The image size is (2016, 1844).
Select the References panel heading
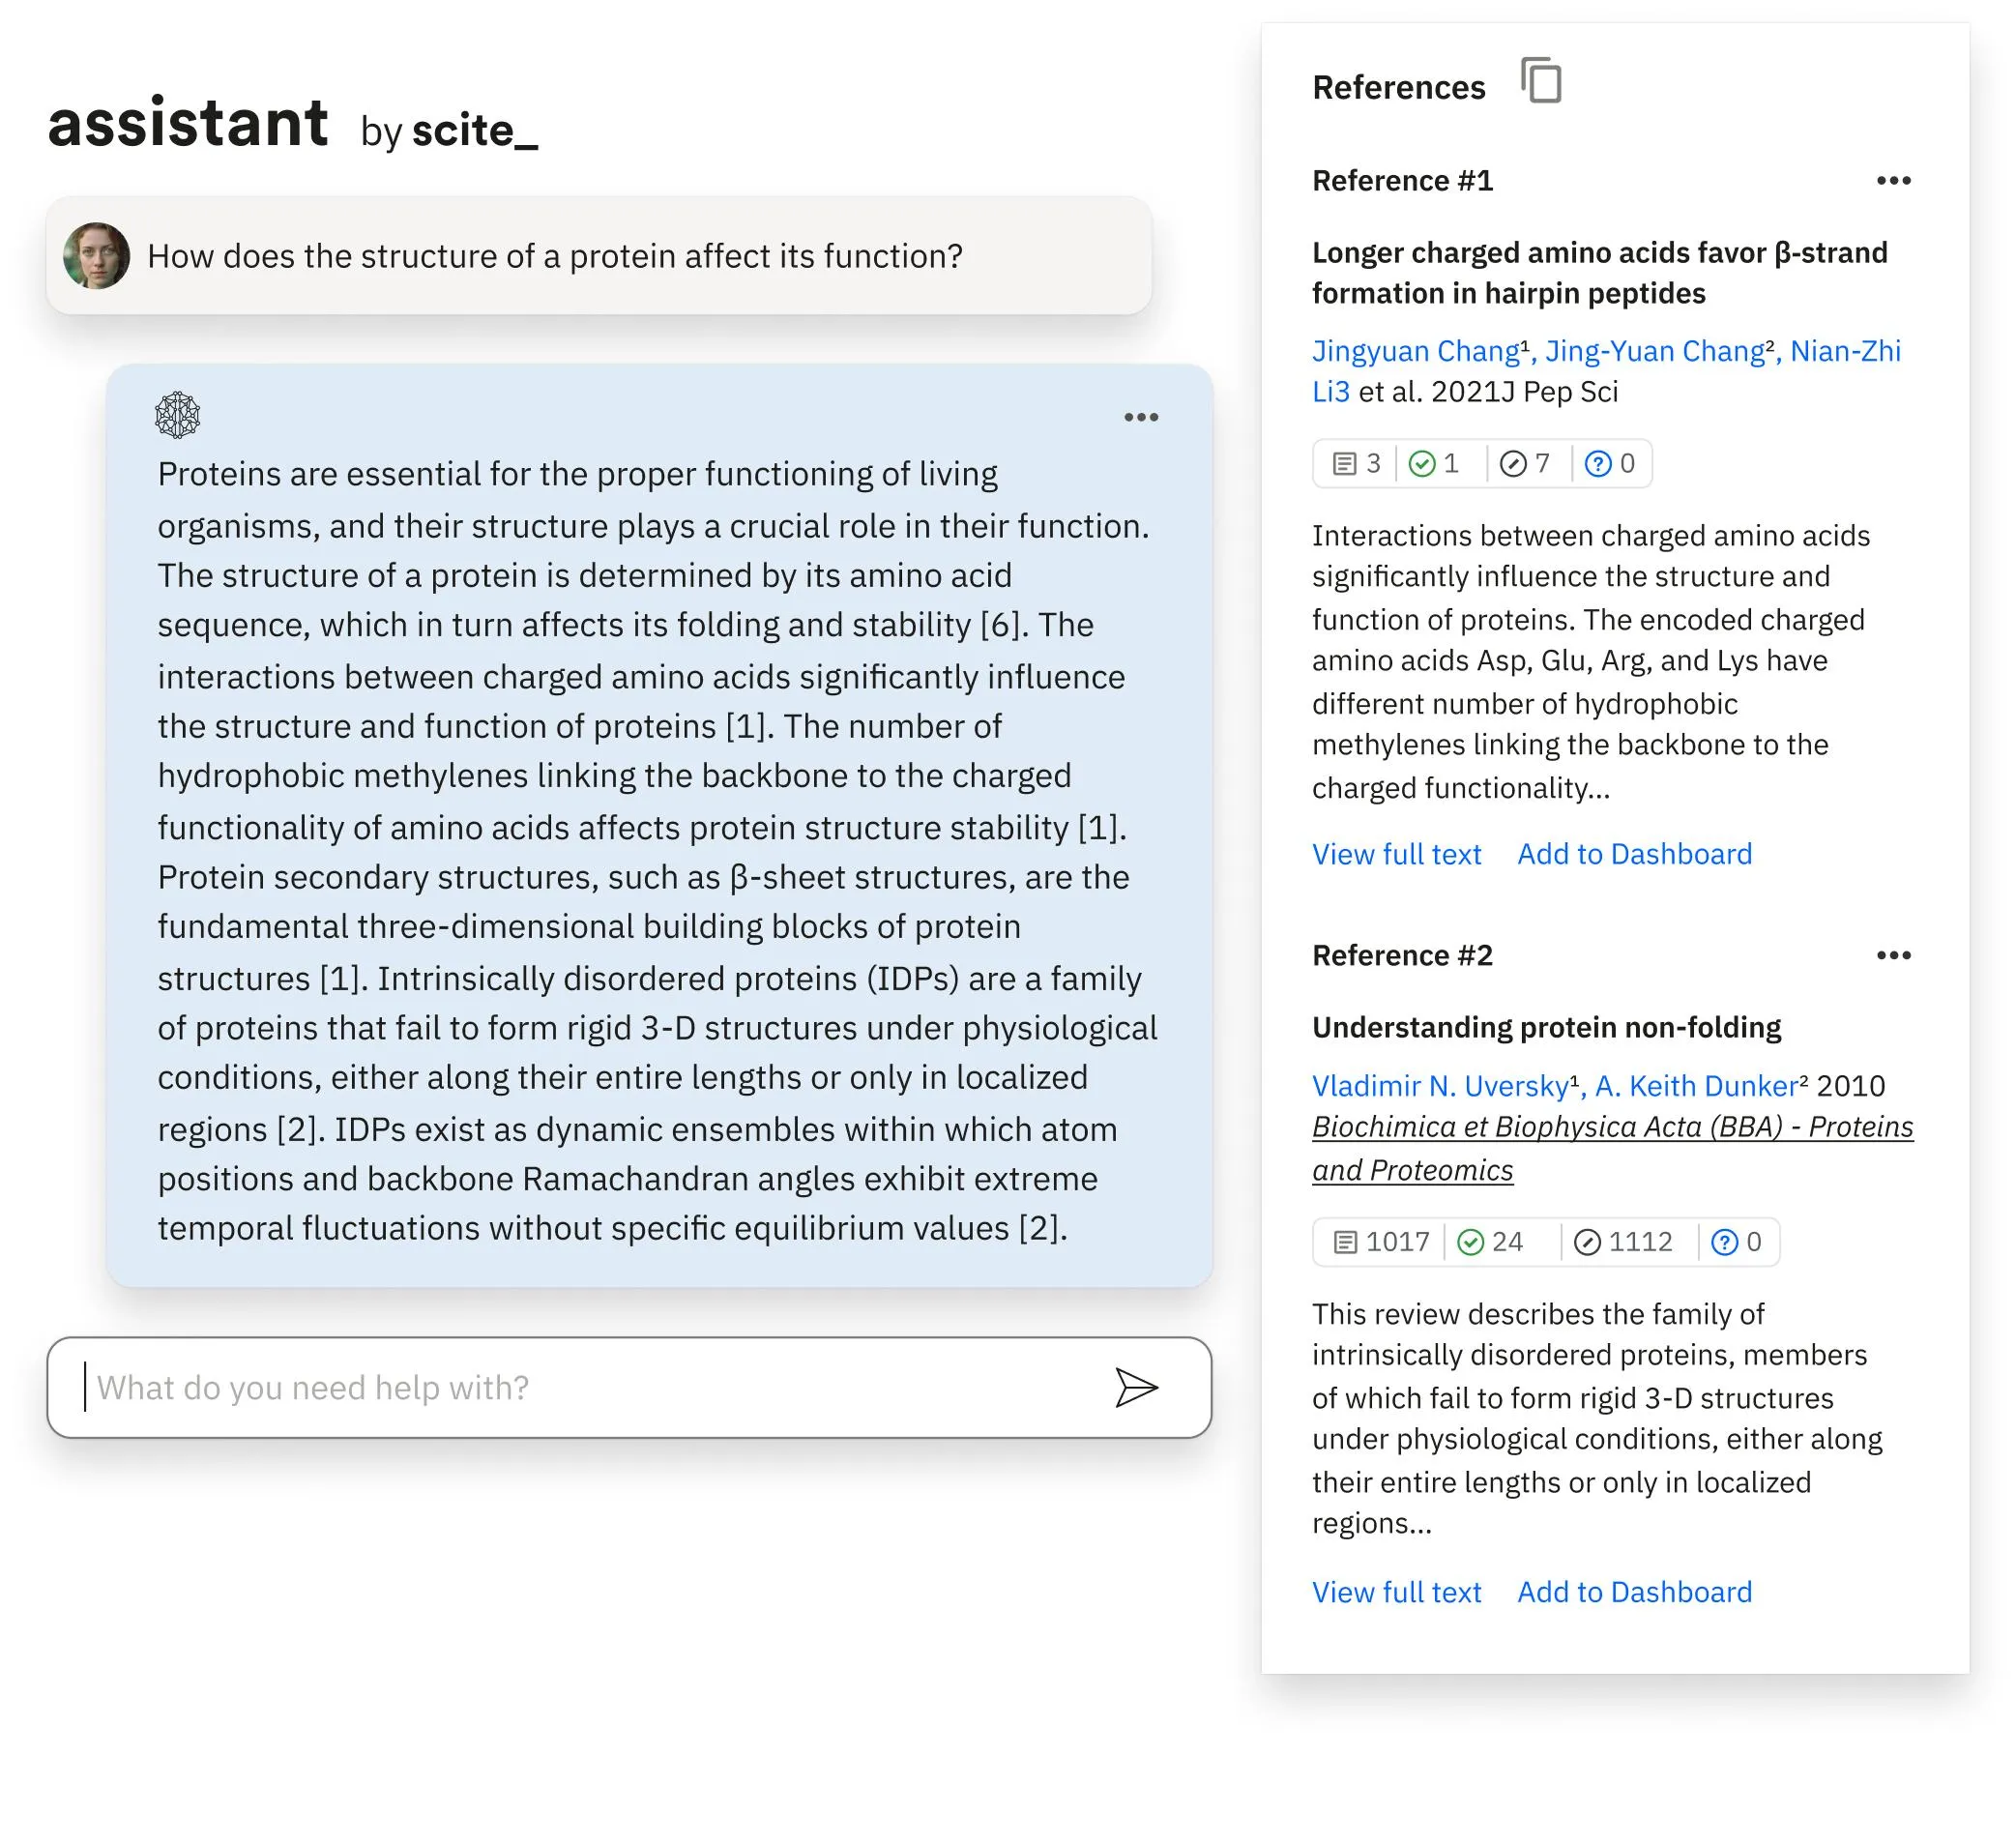1398,87
